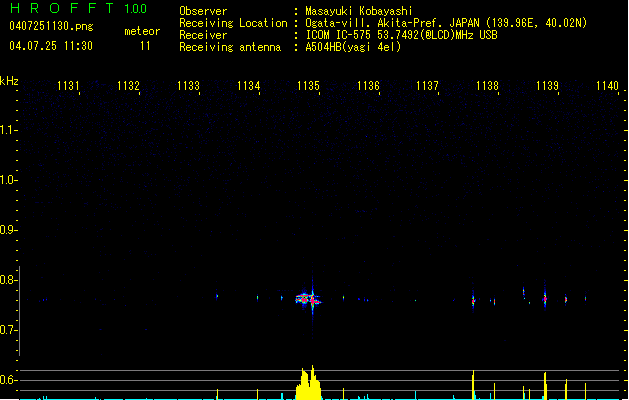The image size is (629, 400).
Task: Click the kHz axis unit label
Action: pyautogui.click(x=9, y=81)
